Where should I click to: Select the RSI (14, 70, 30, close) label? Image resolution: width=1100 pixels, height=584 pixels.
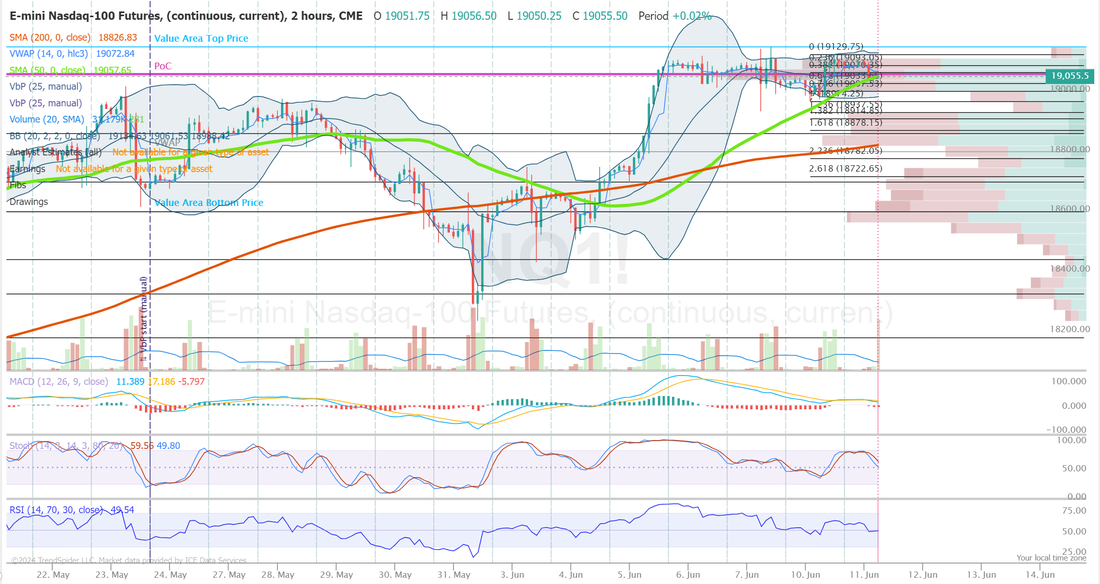(56, 510)
